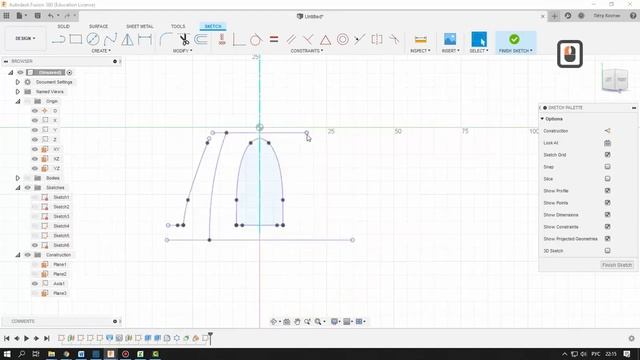Apply the Curvature constraint

pyautogui.click(x=394, y=40)
